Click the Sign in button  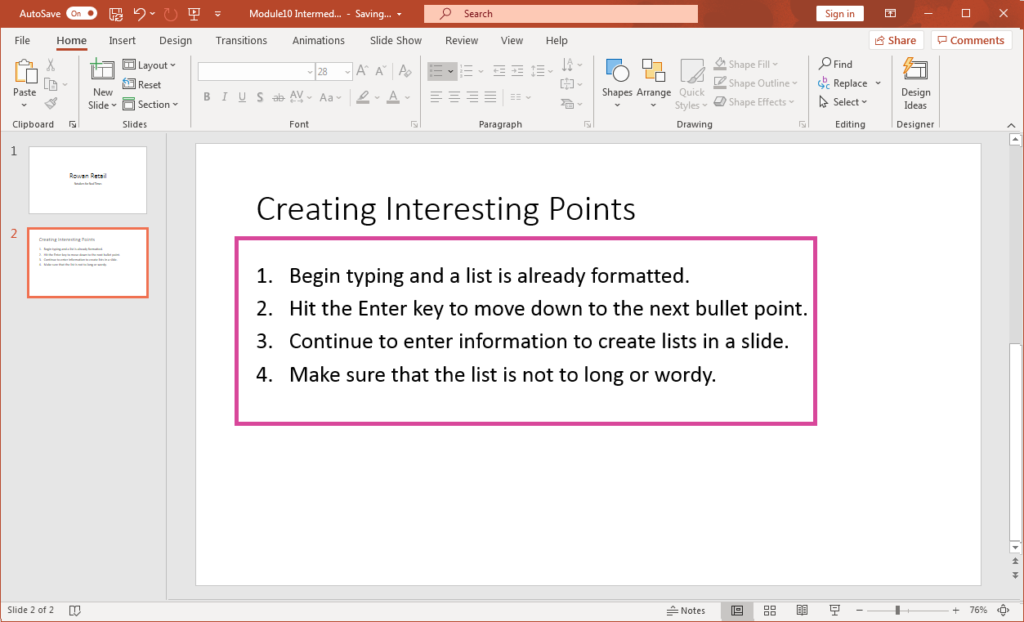839,14
